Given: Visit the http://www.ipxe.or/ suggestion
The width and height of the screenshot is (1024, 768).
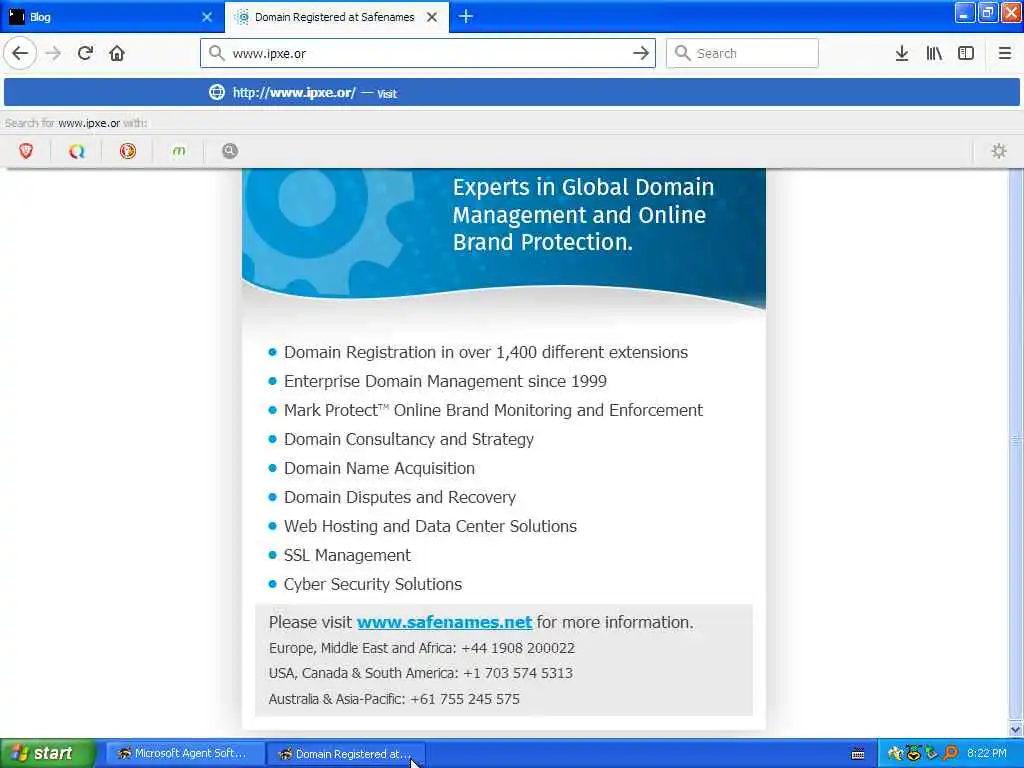Looking at the screenshot, I should (x=512, y=93).
